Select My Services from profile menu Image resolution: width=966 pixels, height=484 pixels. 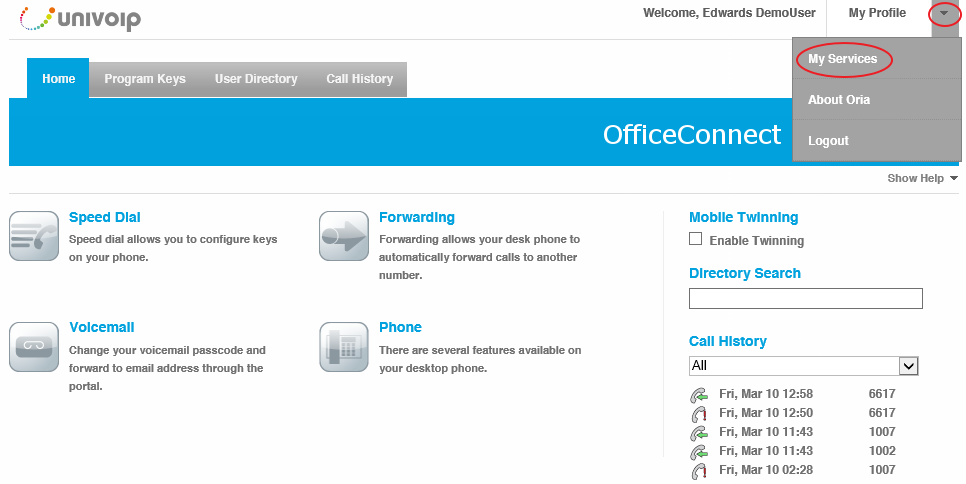(x=842, y=59)
